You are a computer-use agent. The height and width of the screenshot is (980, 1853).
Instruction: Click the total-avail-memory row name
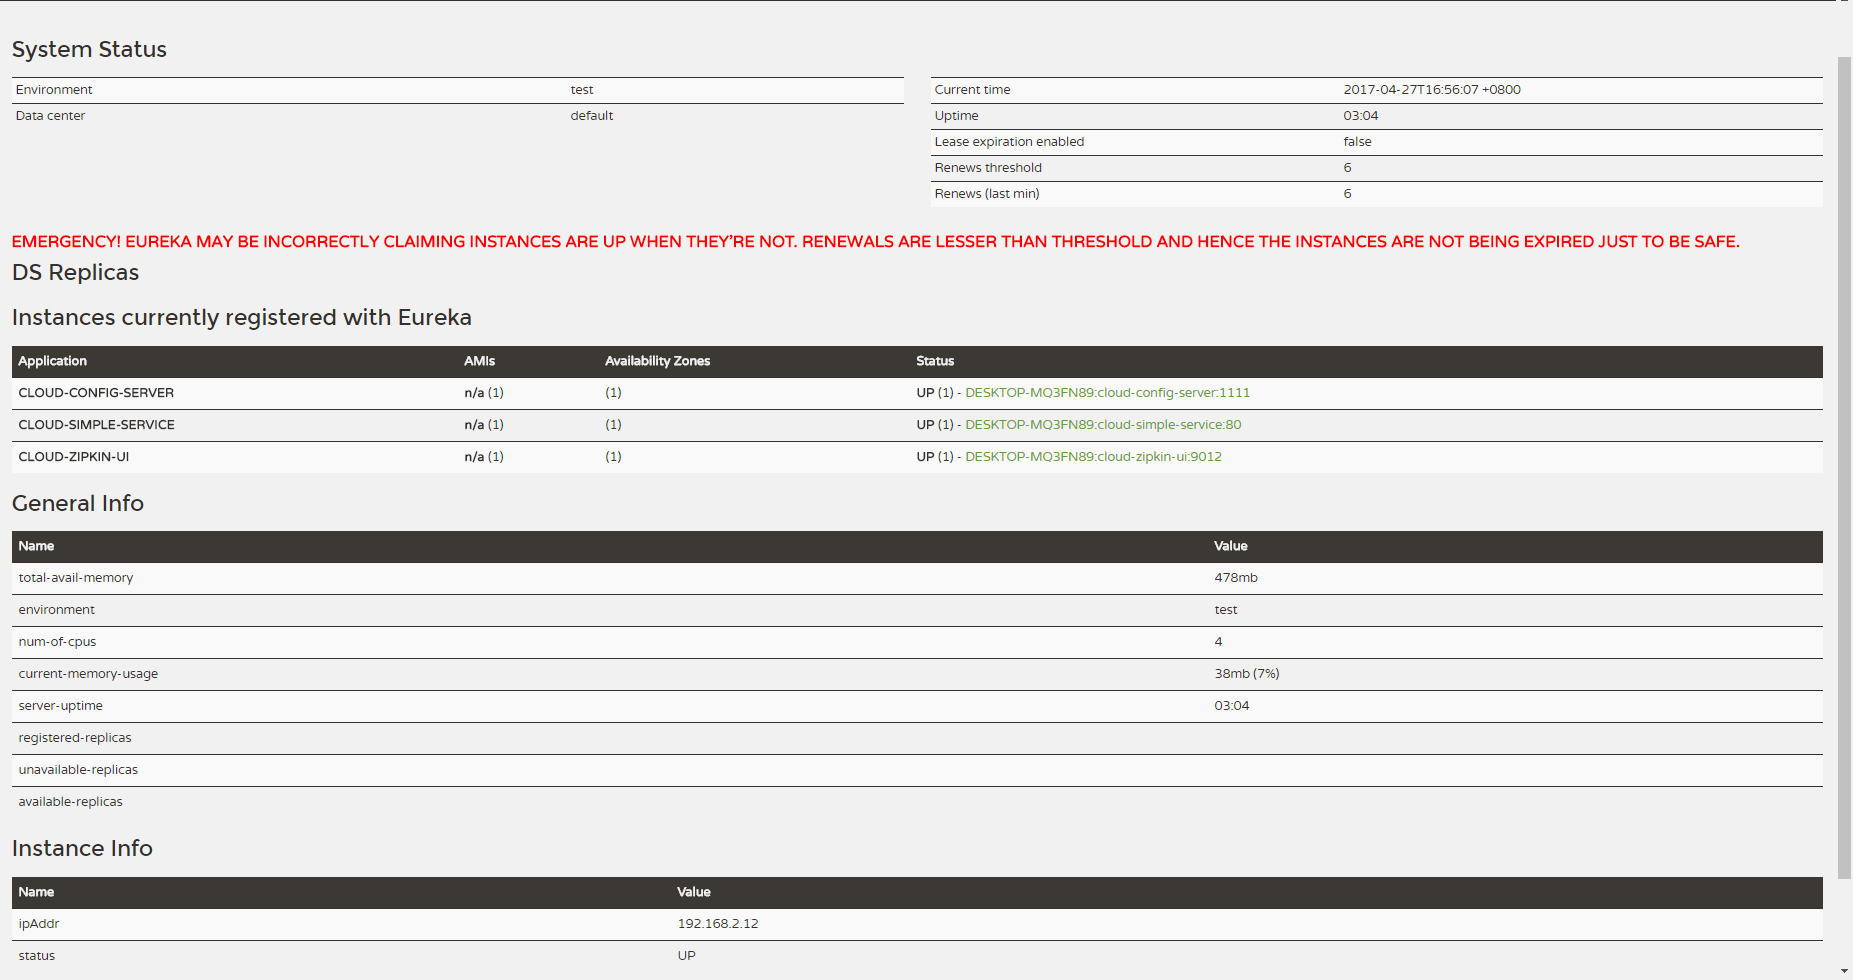pyautogui.click(x=76, y=578)
